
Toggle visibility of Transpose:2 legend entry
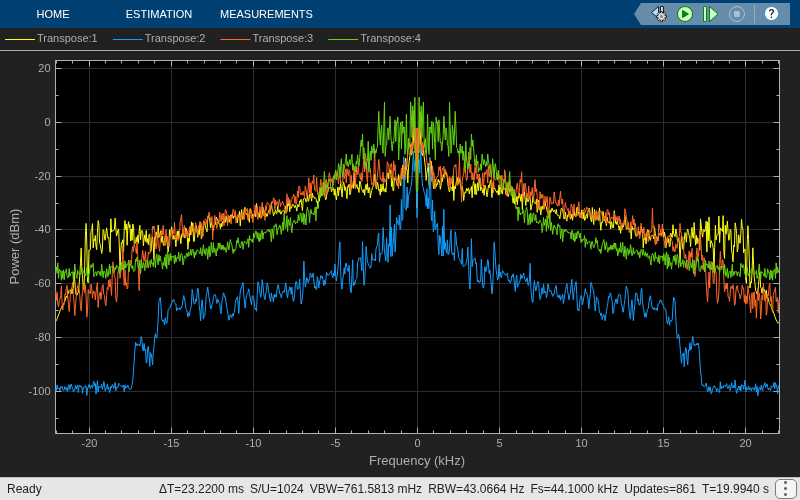tap(159, 38)
